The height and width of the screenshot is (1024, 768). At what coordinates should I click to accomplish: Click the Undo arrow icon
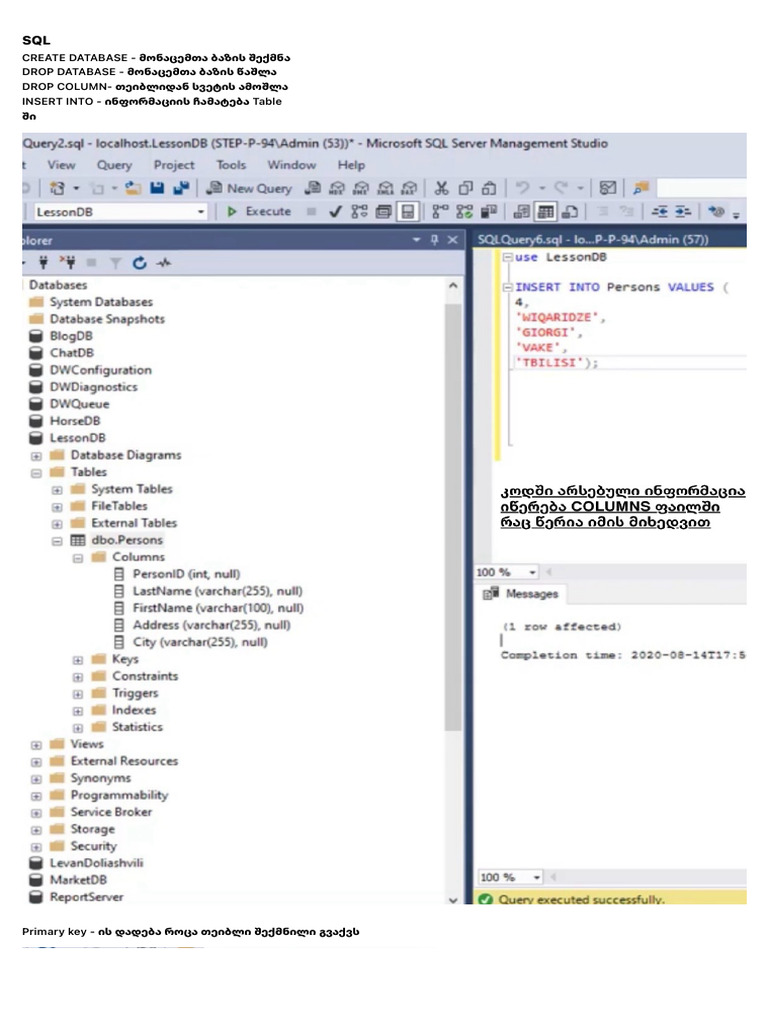(x=522, y=188)
